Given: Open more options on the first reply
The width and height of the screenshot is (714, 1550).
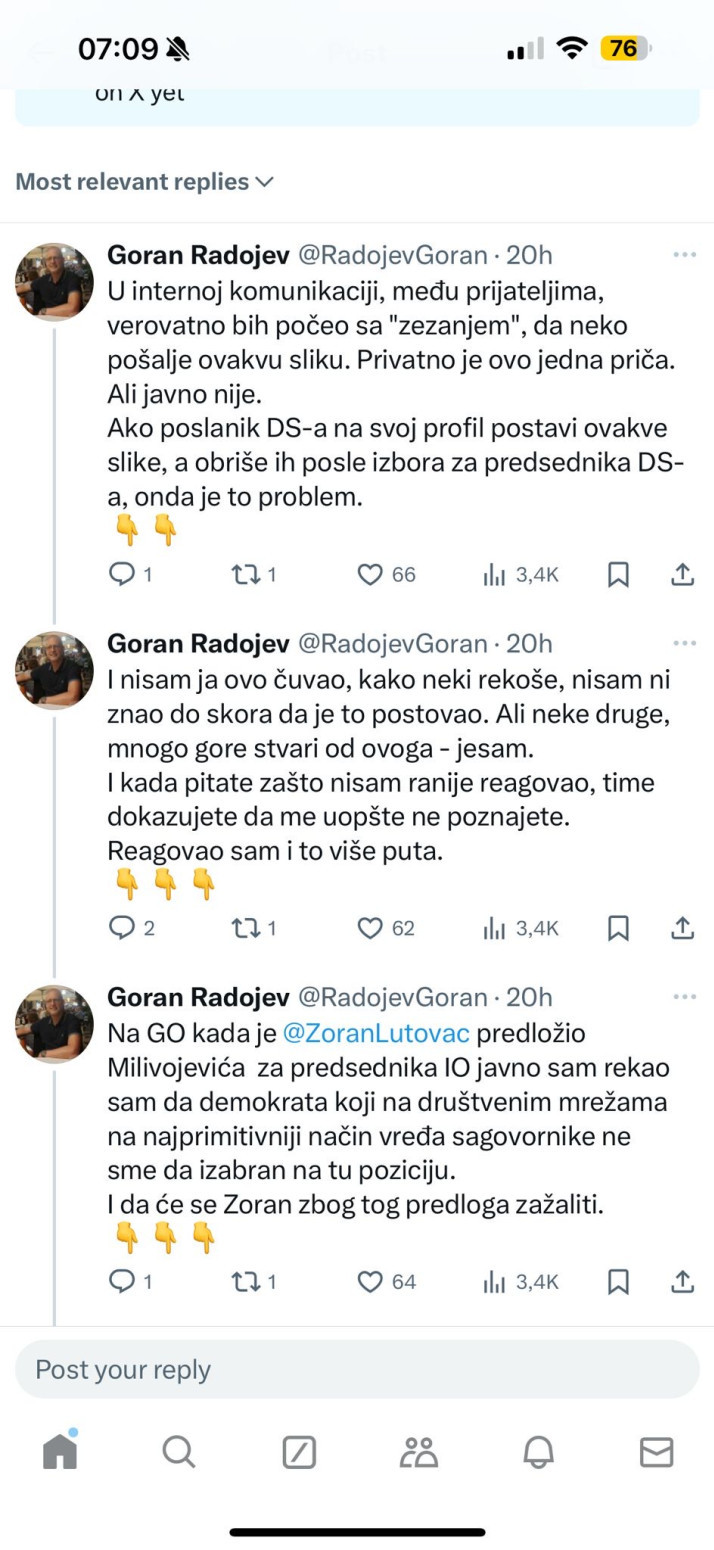Looking at the screenshot, I should 684,255.
